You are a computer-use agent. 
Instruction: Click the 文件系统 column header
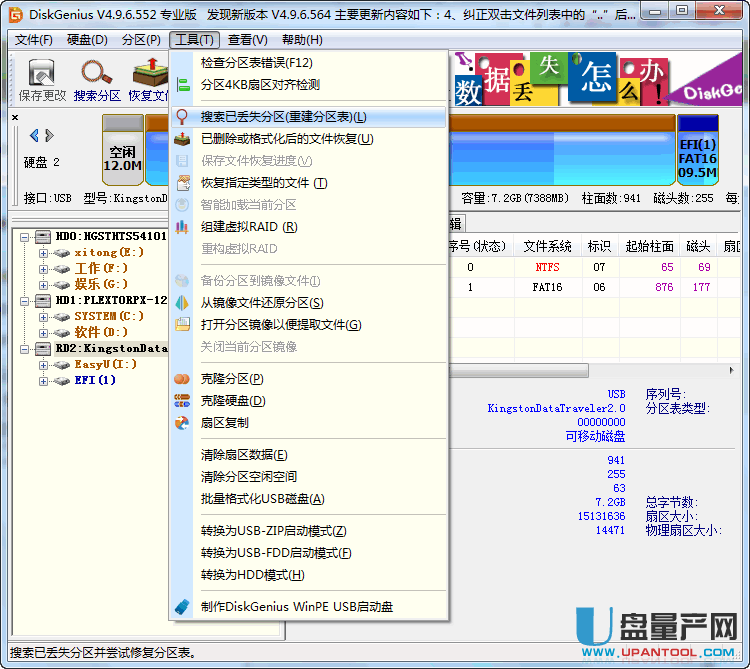(548, 246)
